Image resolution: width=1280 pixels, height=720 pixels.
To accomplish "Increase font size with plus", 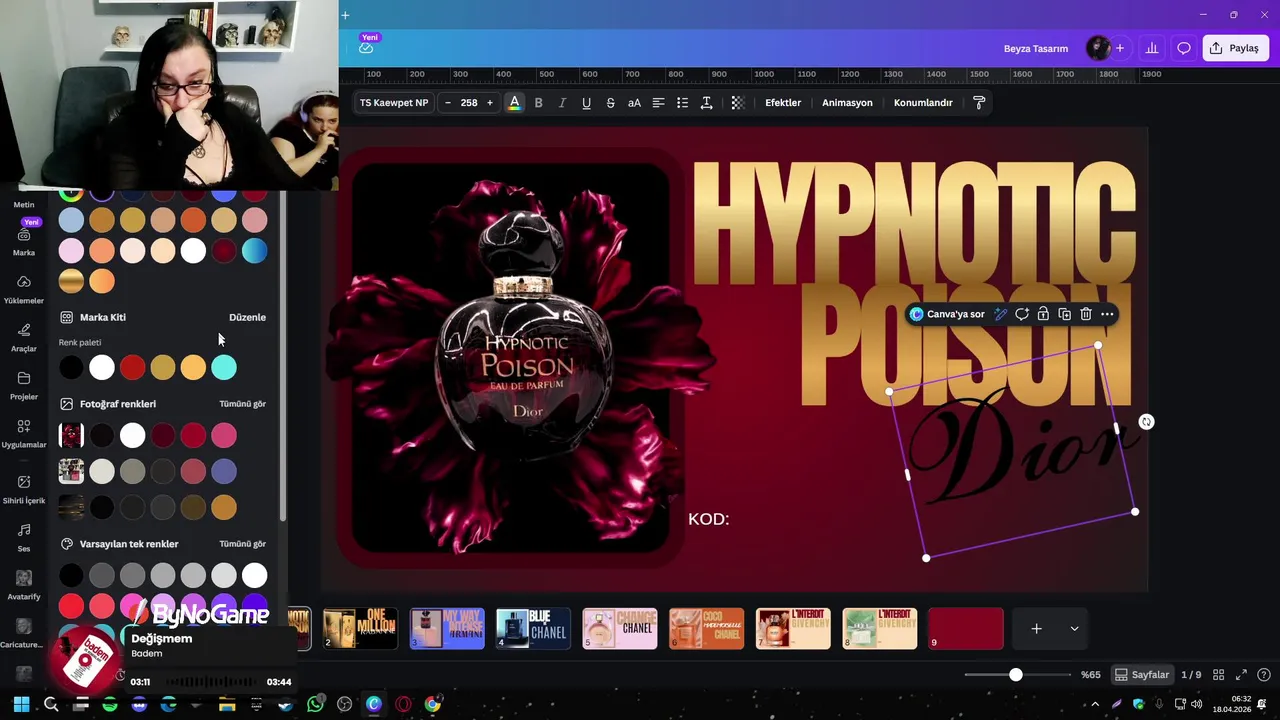I will (x=490, y=103).
